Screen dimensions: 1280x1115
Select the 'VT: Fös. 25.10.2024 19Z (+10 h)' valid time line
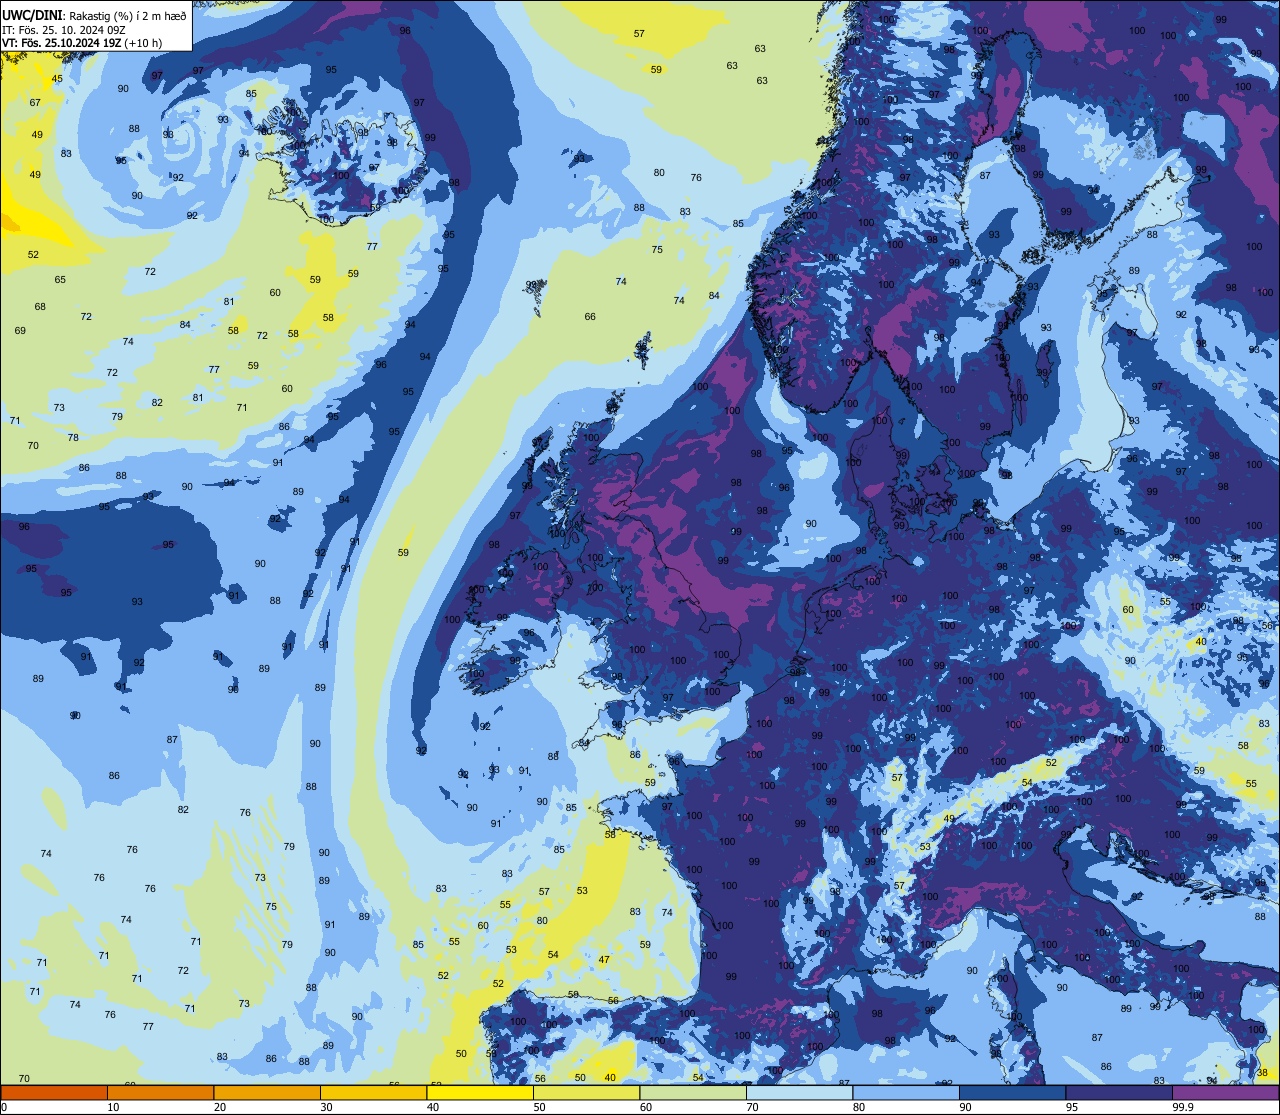pos(82,42)
